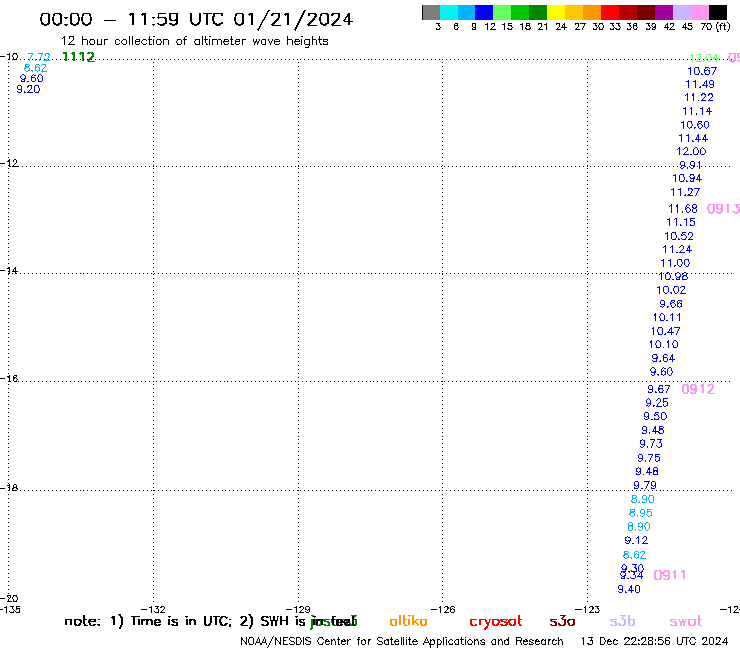The width and height of the screenshot is (740, 650).
Task: Click the -16 latitude axis label
Action: click(9, 379)
